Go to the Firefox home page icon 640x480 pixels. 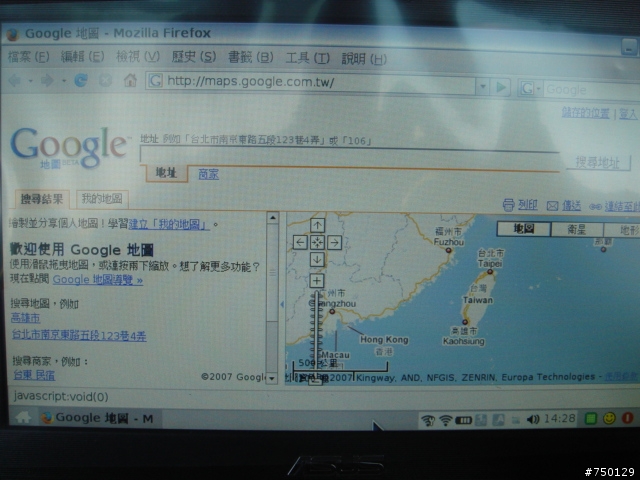130,80
